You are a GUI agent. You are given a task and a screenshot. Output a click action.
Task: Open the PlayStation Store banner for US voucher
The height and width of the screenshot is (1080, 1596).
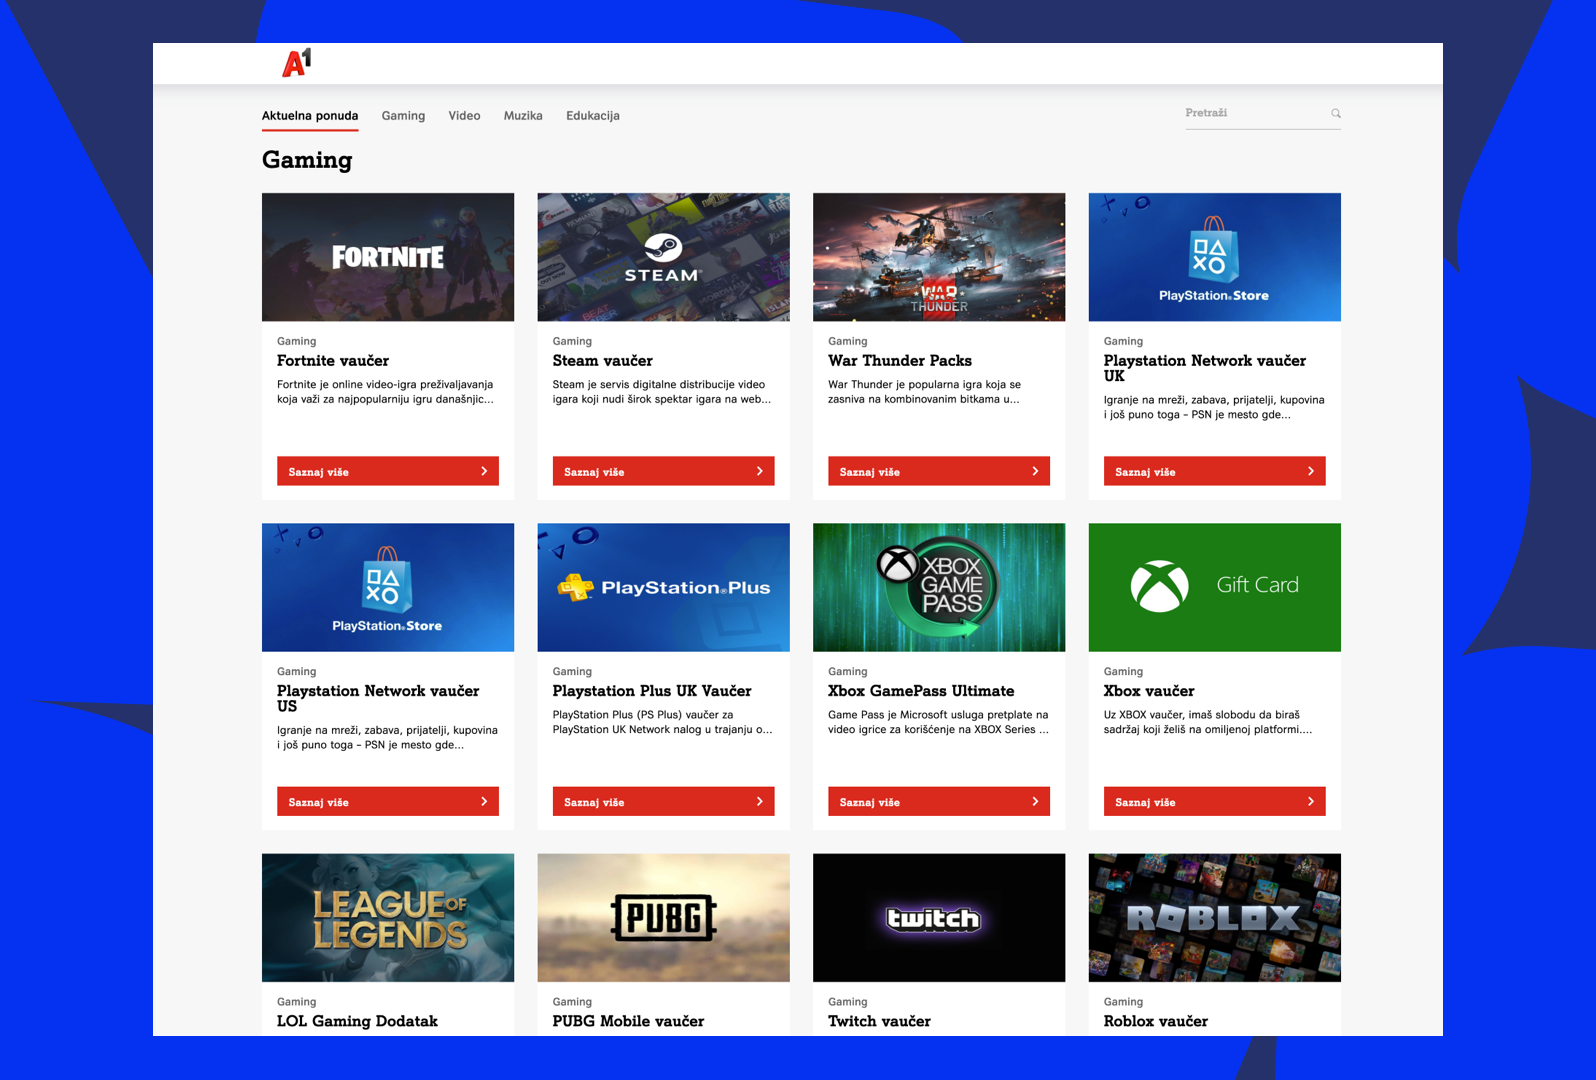pyautogui.click(x=388, y=587)
